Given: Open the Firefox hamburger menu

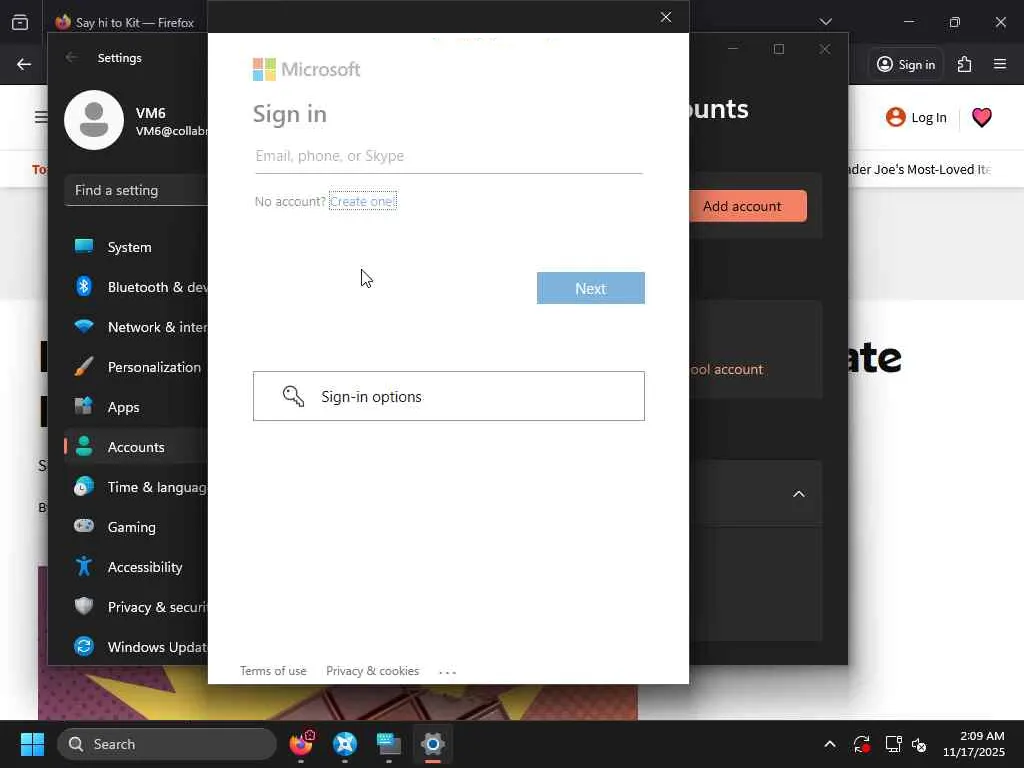Looking at the screenshot, I should pyautogui.click(x=1000, y=64).
